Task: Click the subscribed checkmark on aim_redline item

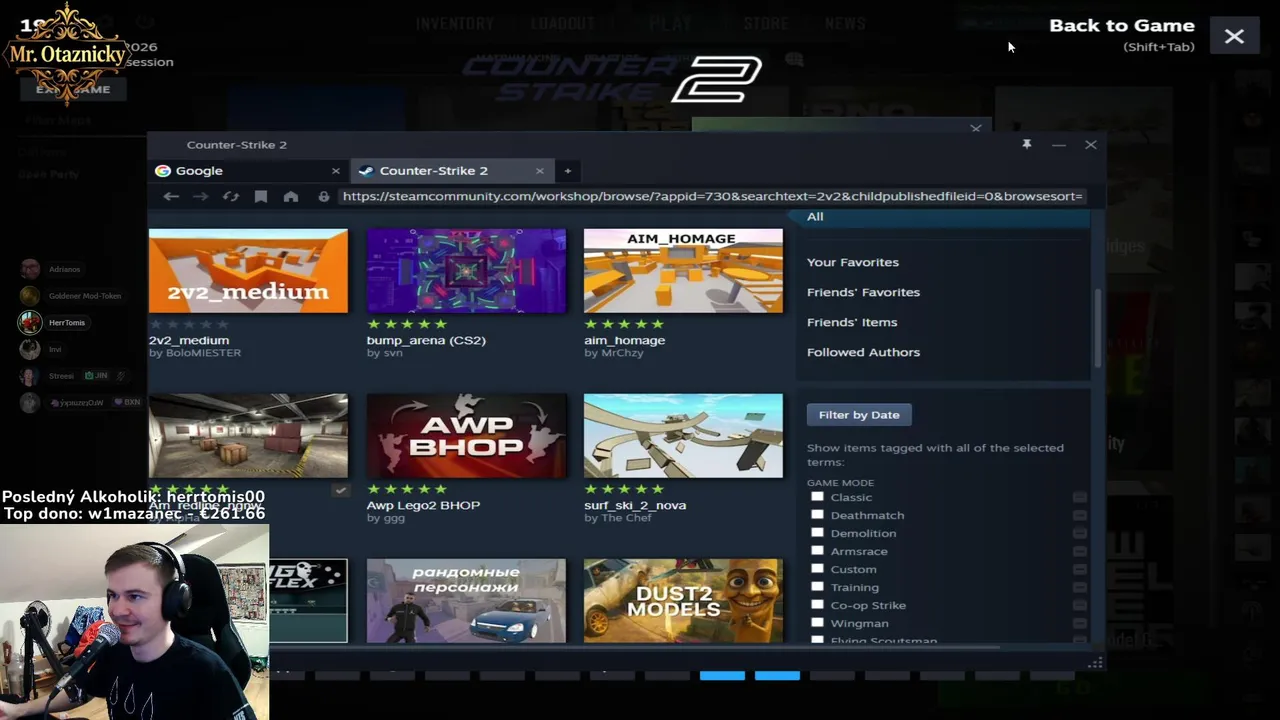Action: coord(340,490)
